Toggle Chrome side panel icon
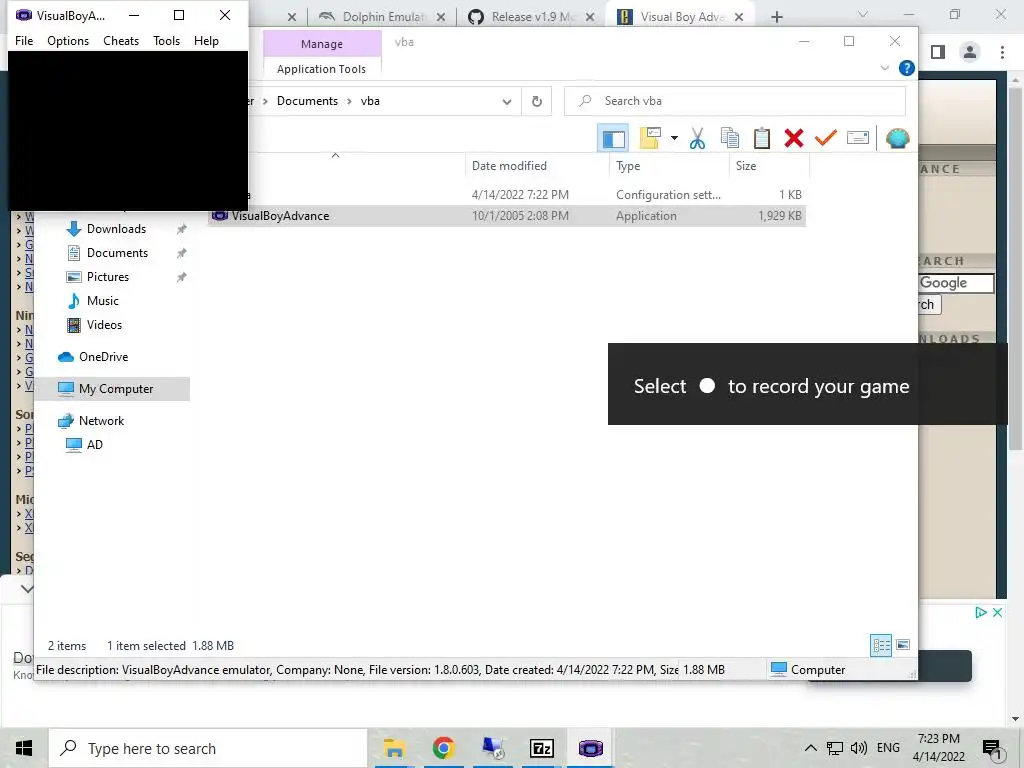 pyautogui.click(x=938, y=52)
